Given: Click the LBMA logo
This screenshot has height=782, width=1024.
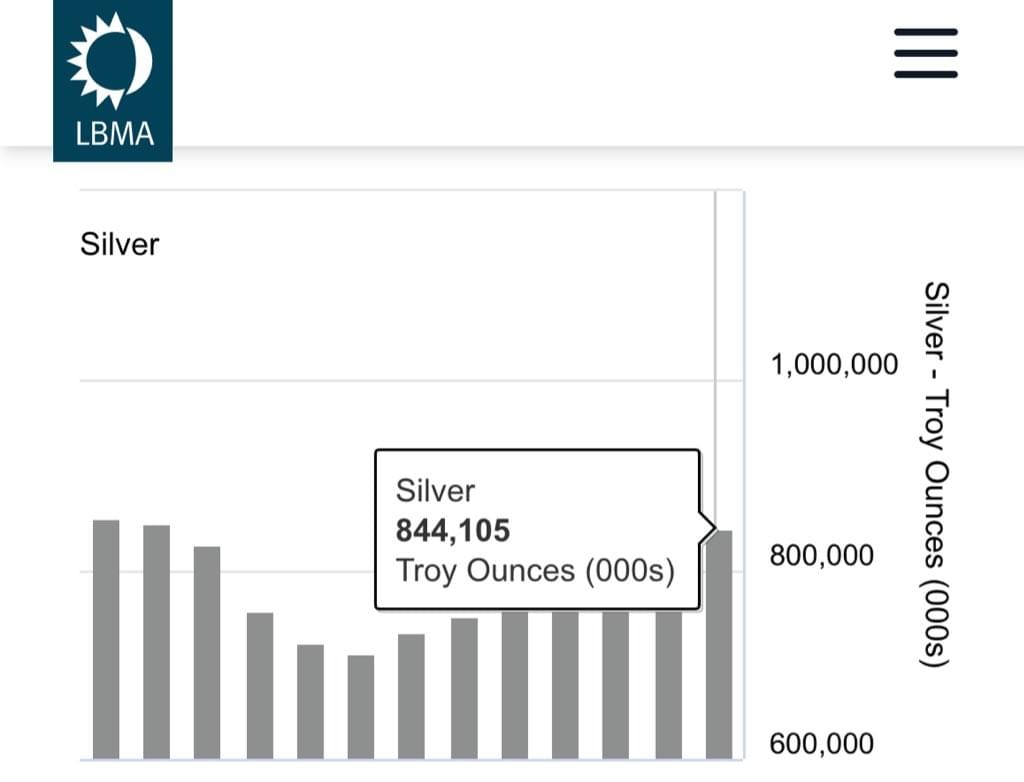Looking at the screenshot, I should [x=112, y=80].
